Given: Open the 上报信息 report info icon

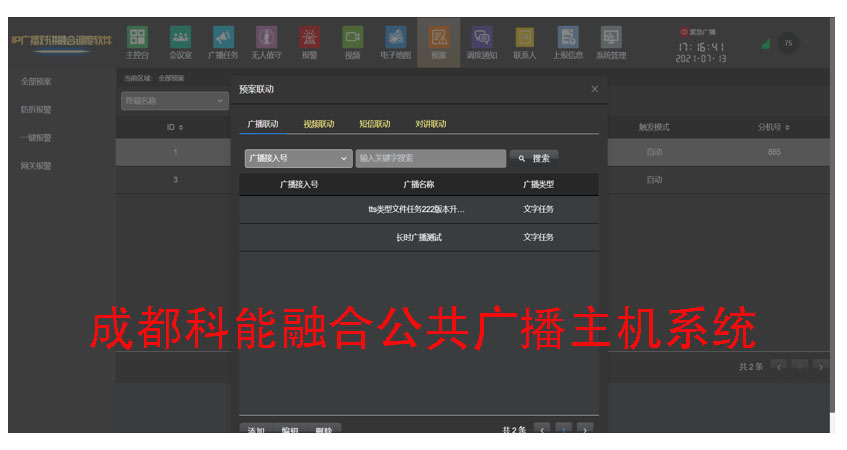Looking at the screenshot, I should coord(568,43).
